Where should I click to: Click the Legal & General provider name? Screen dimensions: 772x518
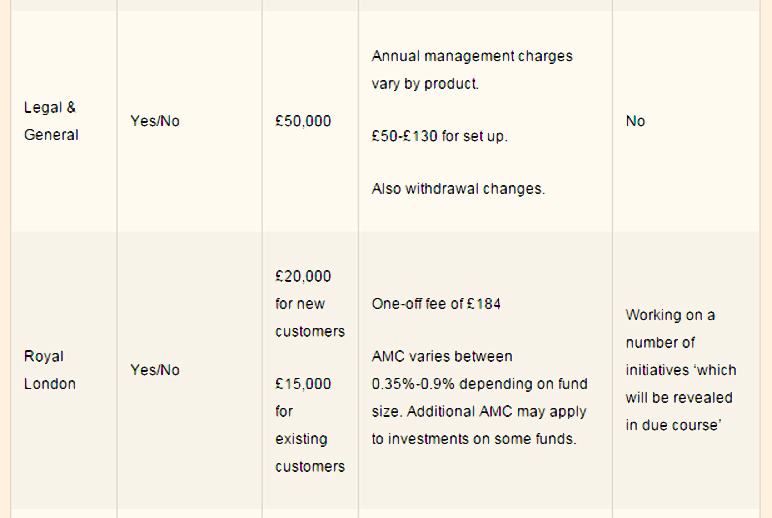pyautogui.click(x=51, y=121)
